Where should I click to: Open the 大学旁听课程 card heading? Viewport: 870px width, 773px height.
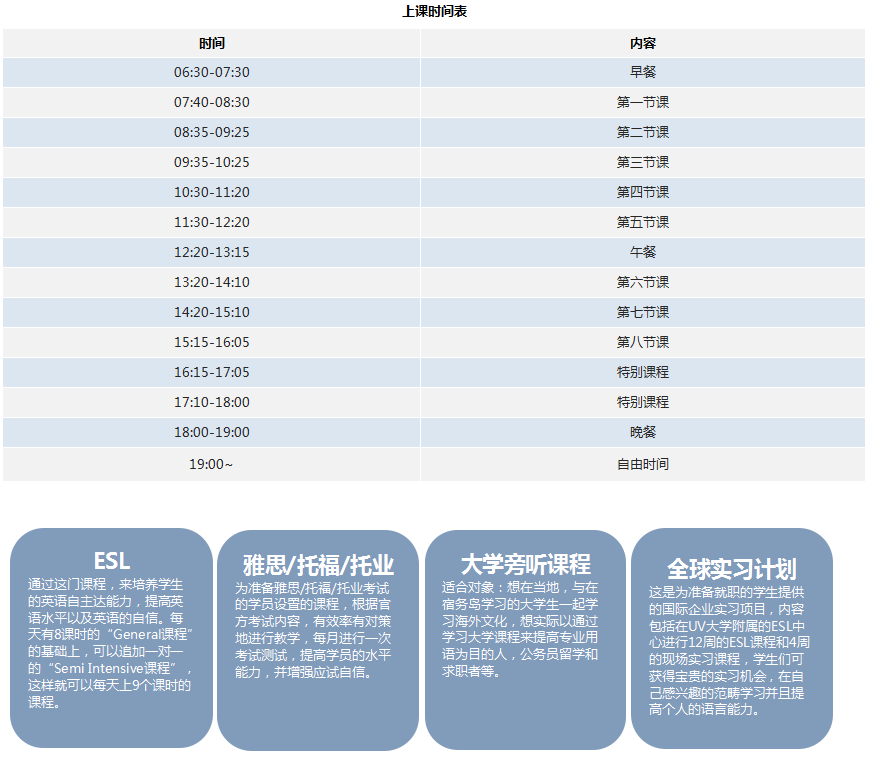click(525, 564)
